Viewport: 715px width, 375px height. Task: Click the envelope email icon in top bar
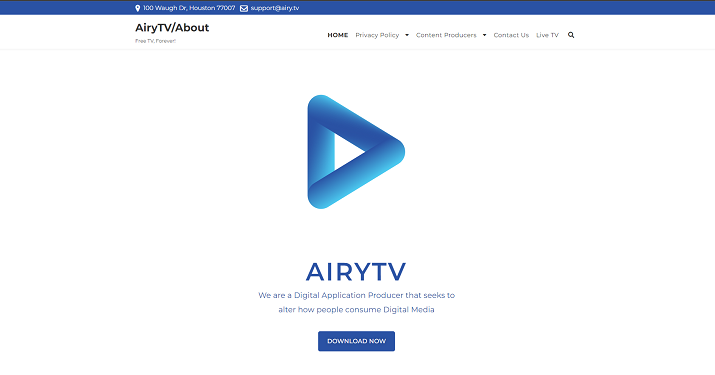244,8
